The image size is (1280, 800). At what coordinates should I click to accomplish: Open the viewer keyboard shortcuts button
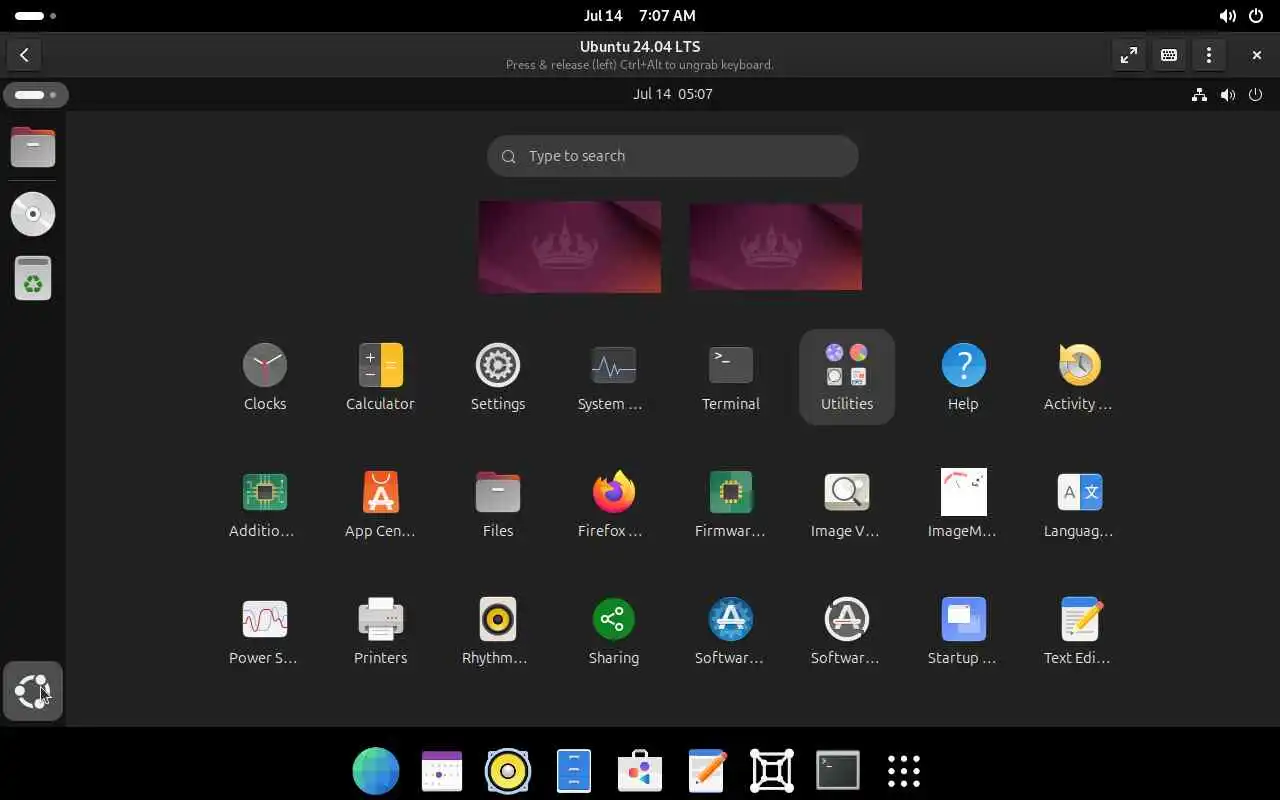click(1169, 55)
